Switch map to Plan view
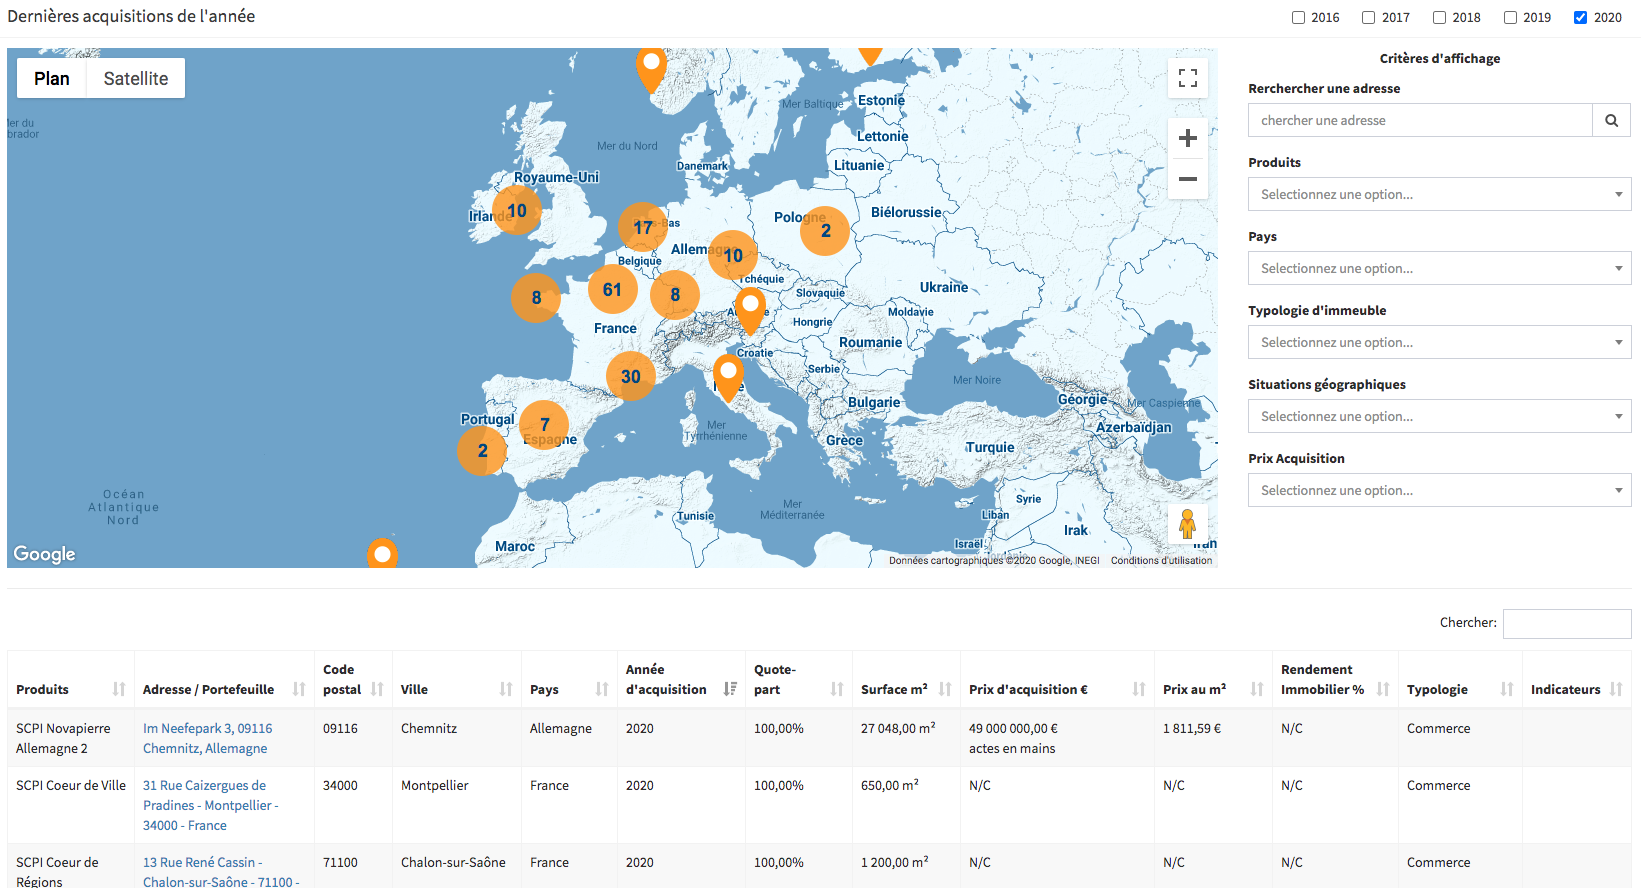 (x=52, y=78)
